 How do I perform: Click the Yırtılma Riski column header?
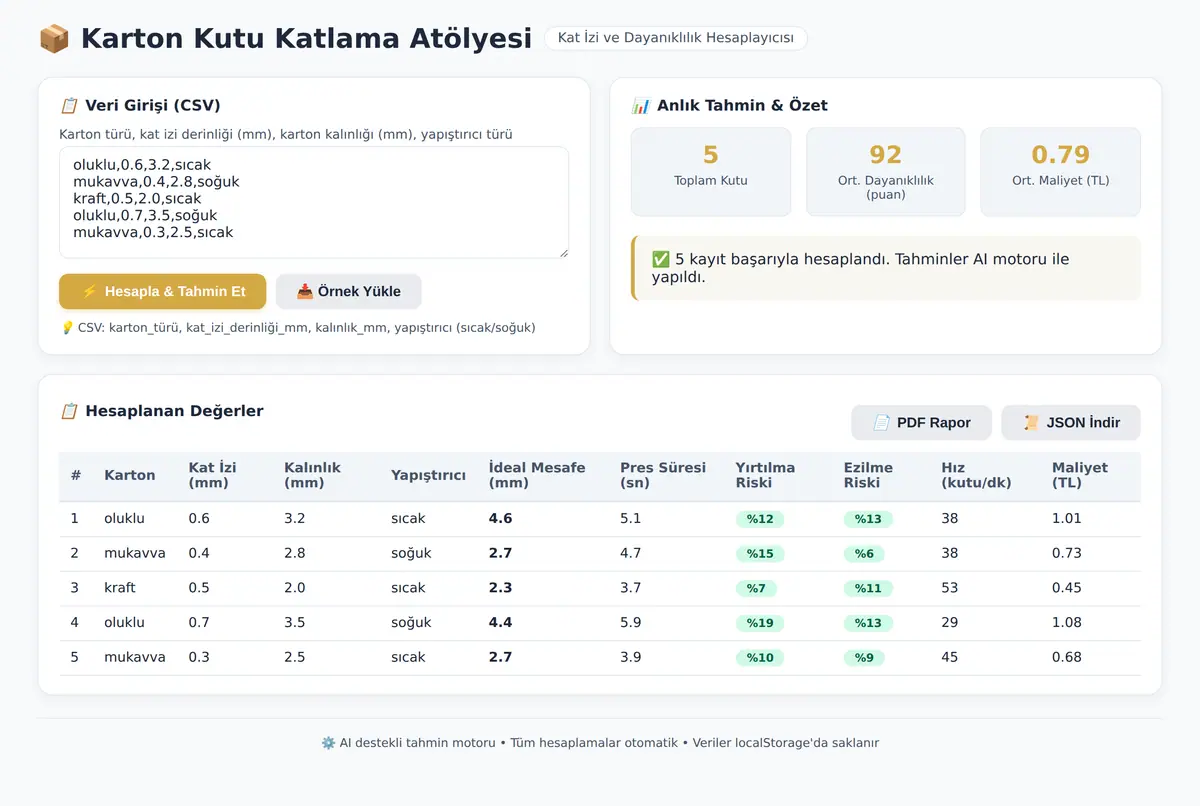pyautogui.click(x=765, y=475)
